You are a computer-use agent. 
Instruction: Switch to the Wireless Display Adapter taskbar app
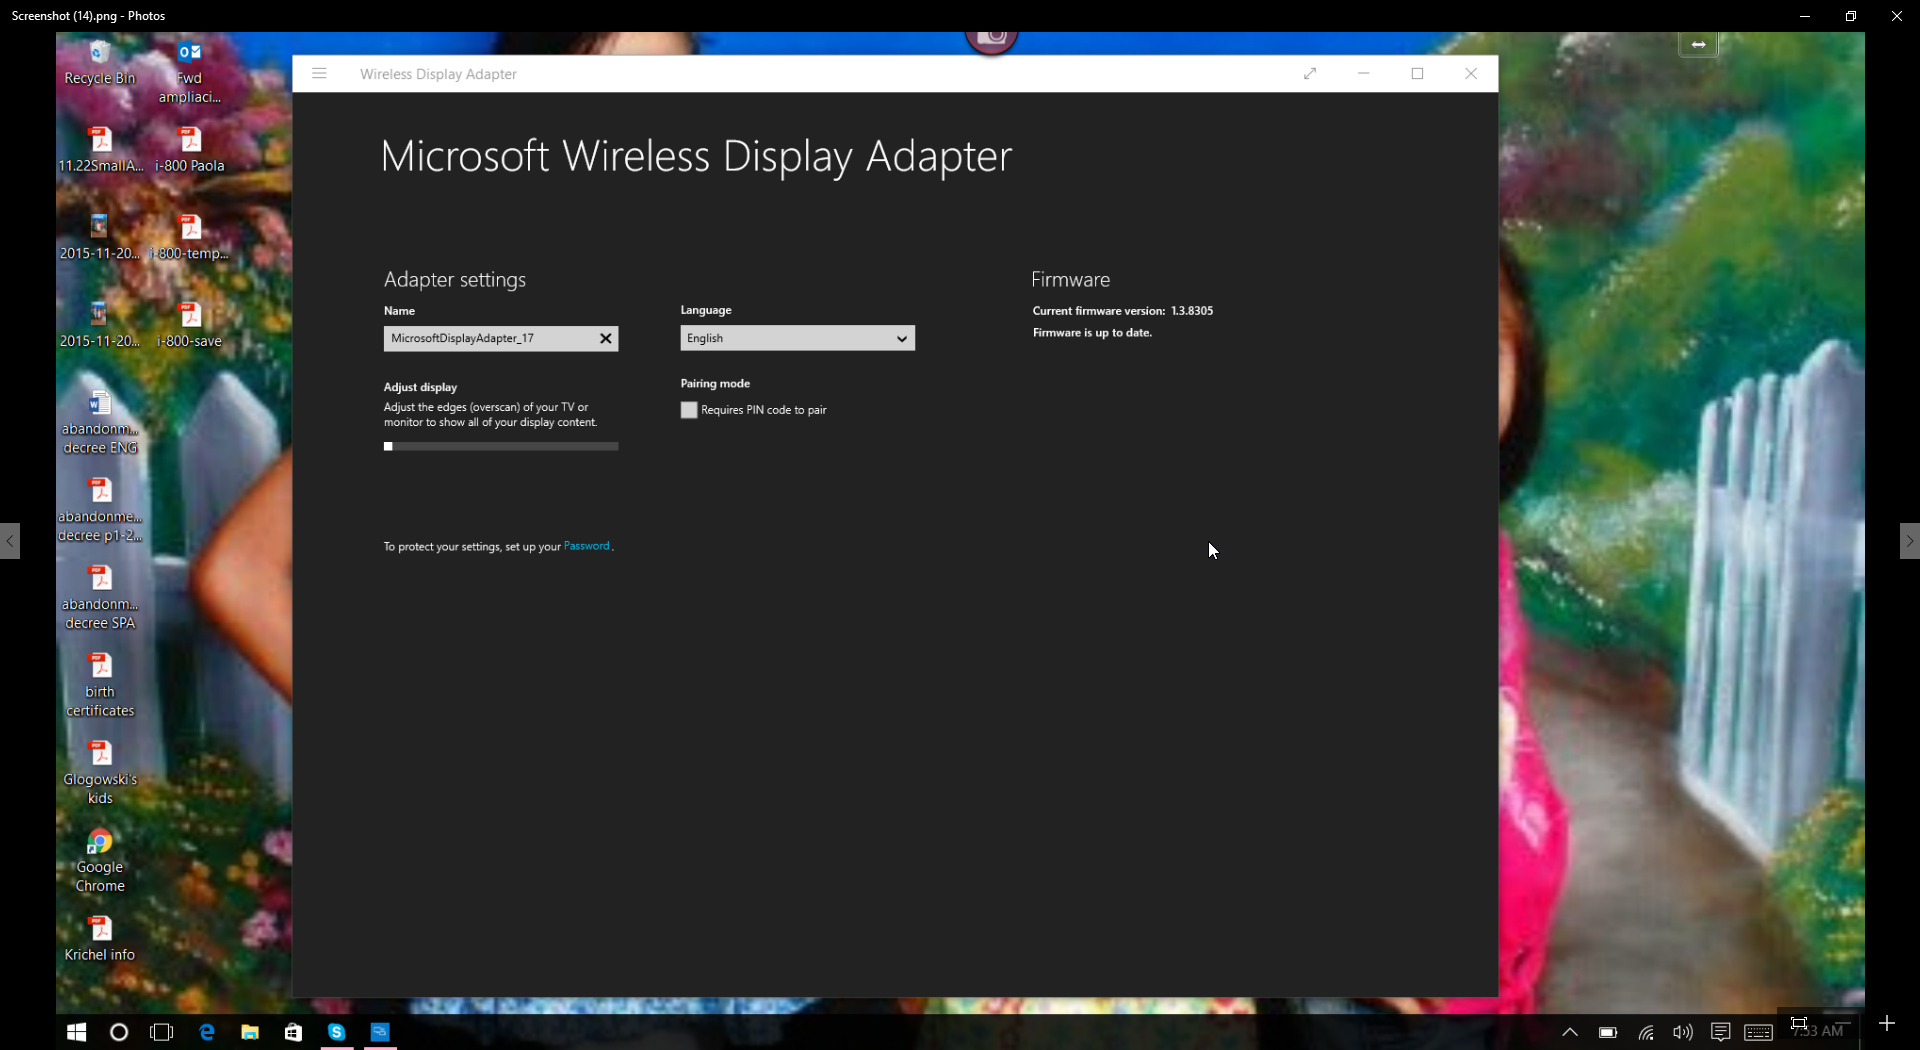380,1032
